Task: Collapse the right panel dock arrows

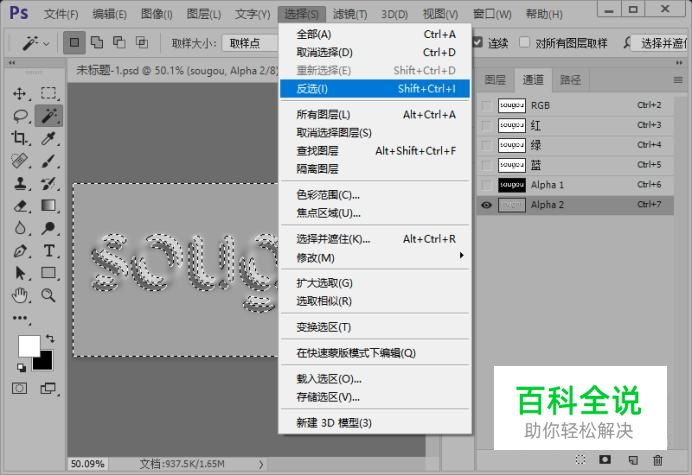Action: tap(679, 63)
